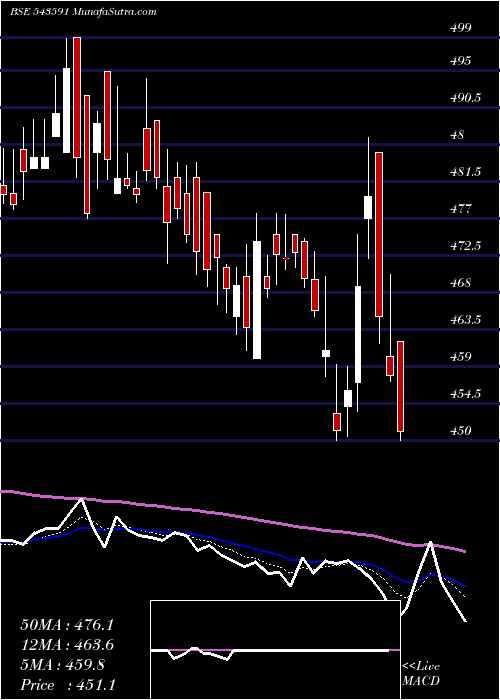Image resolution: width=500 pixels, height=700 pixels.
Task: Click the BSE 543591 MunafaSutra.com title text
Action: tap(83, 12)
